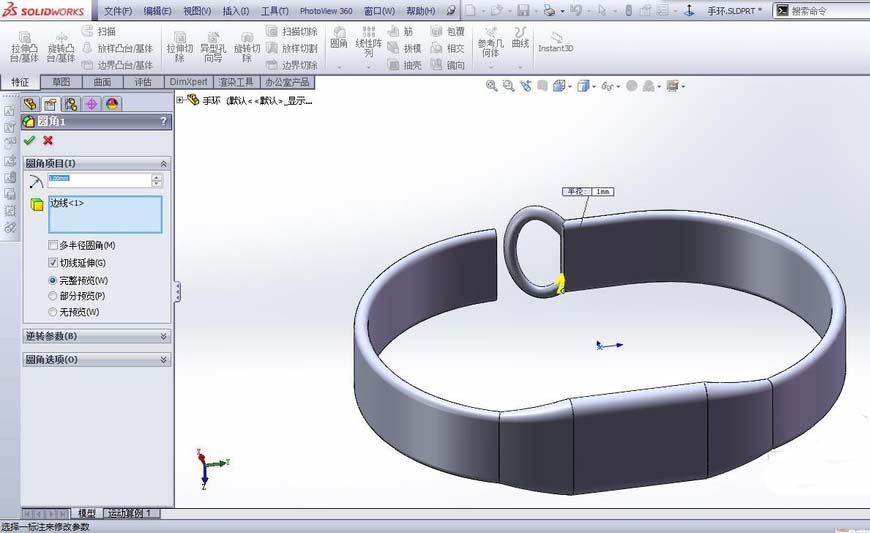Uncheck the 切线延伸 checkbox
This screenshot has height=533, width=870.
(x=53, y=262)
